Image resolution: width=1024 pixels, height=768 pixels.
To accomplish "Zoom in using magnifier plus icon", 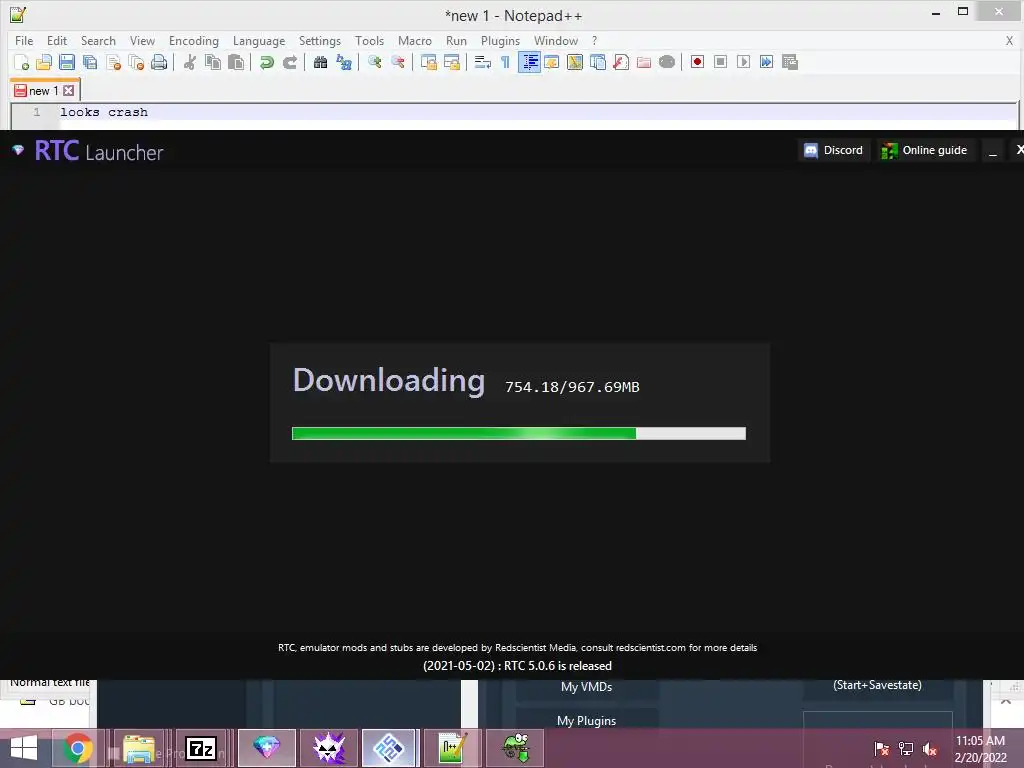I will coord(374,62).
